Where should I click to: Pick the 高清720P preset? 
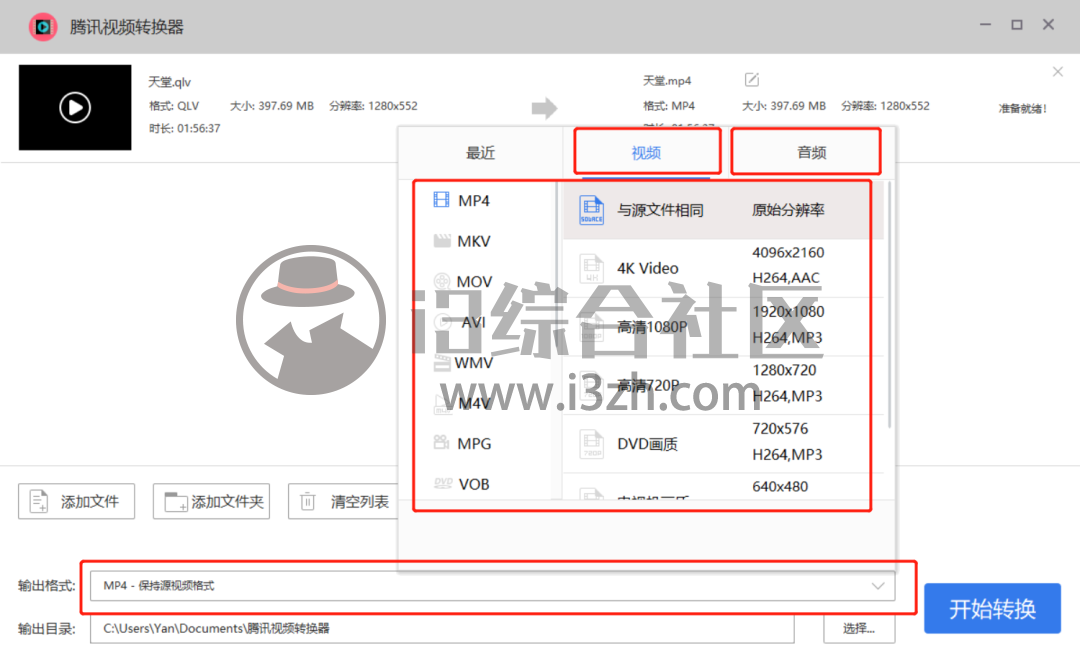click(723, 385)
